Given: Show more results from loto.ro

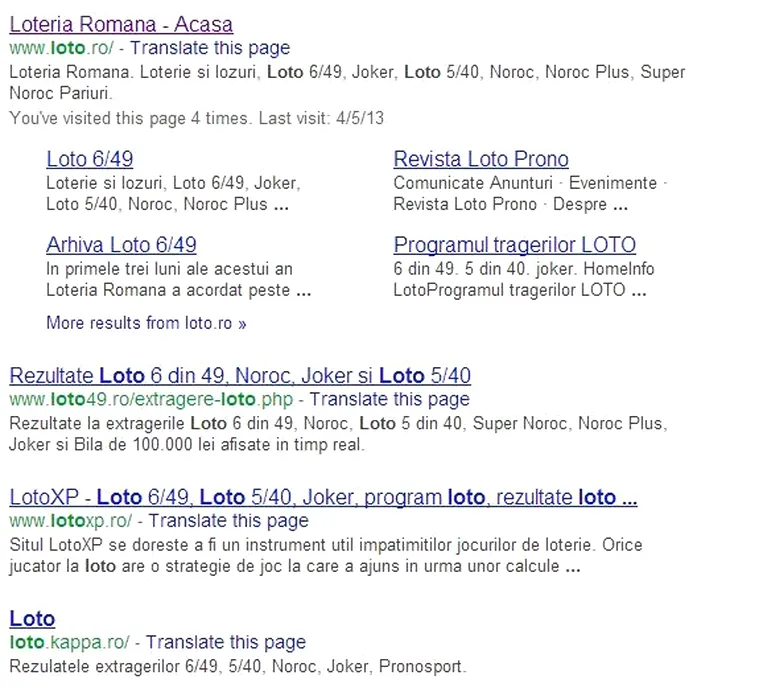Looking at the screenshot, I should coord(146,323).
